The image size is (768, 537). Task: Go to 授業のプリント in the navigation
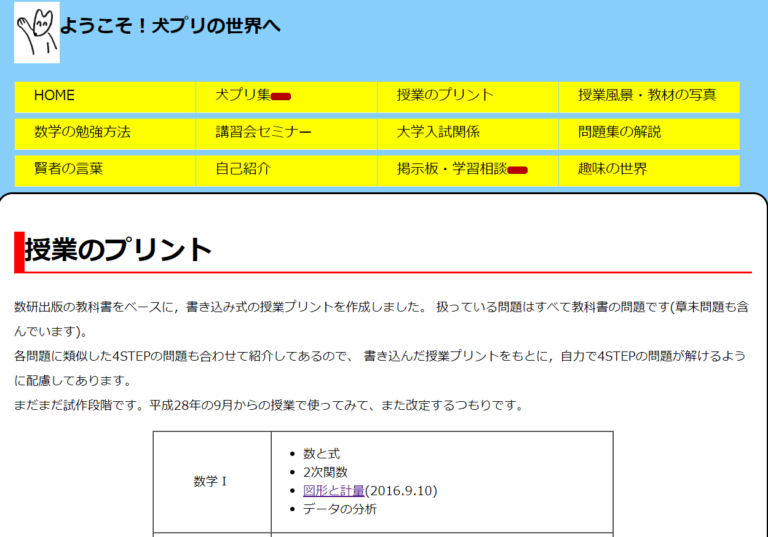[468, 97]
